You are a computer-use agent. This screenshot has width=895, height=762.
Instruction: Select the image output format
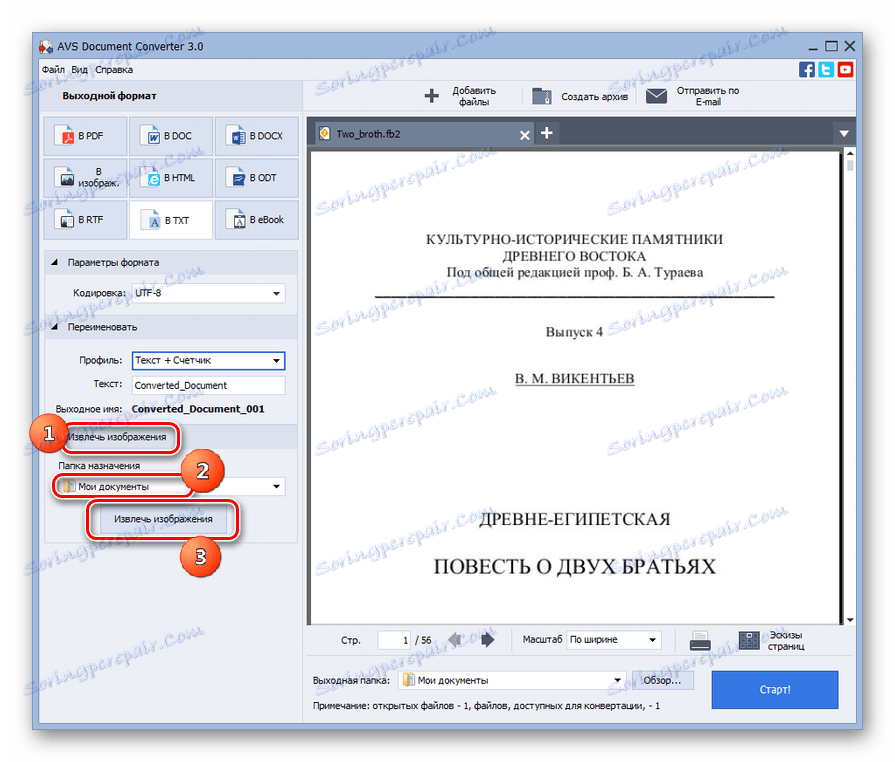85,178
